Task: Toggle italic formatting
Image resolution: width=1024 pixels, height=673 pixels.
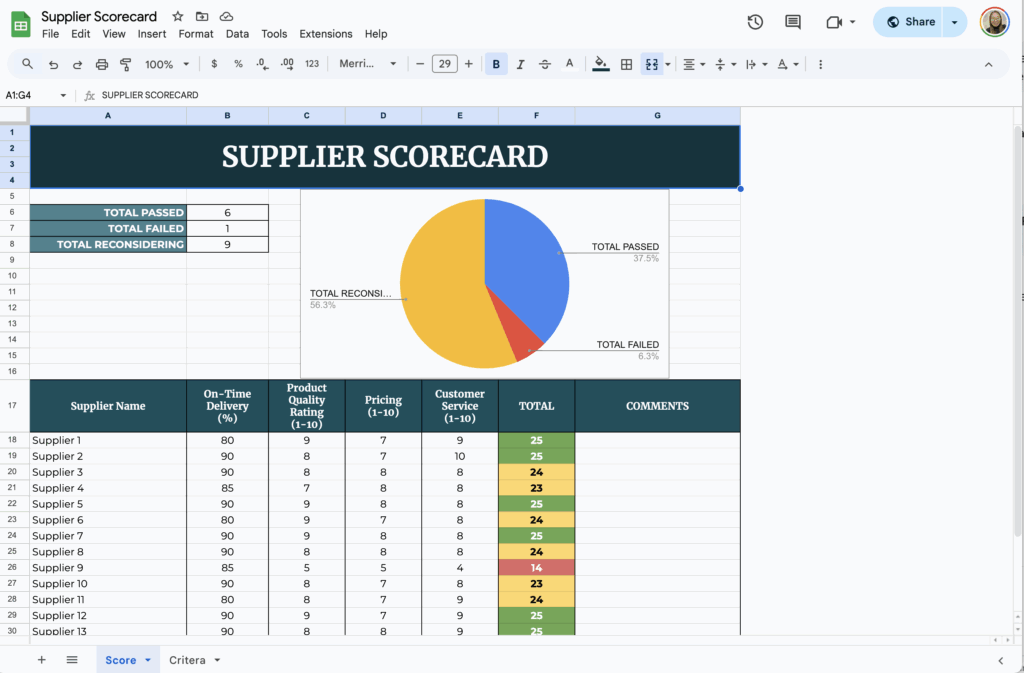Action: [x=520, y=63]
